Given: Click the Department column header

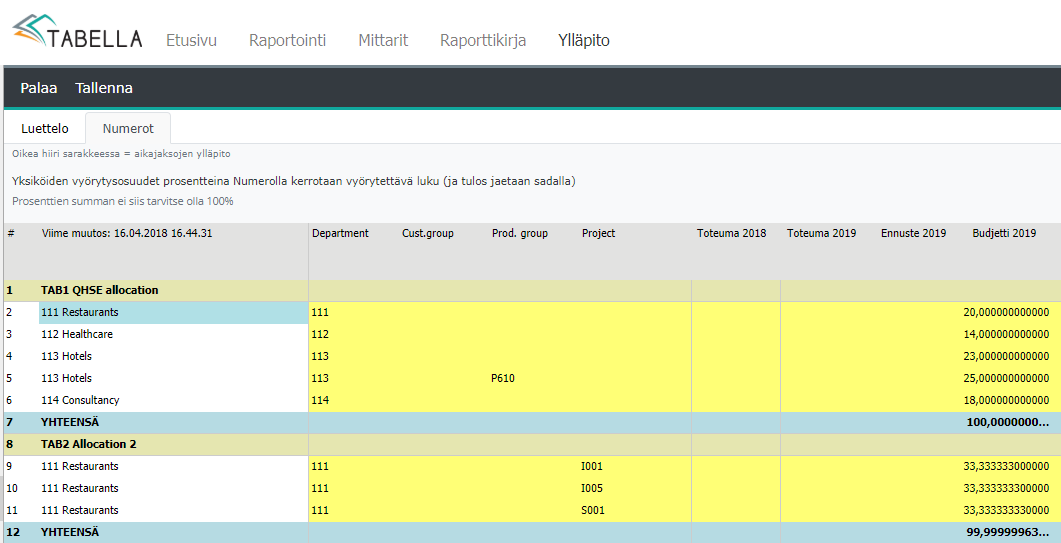Looking at the screenshot, I should click(340, 233).
